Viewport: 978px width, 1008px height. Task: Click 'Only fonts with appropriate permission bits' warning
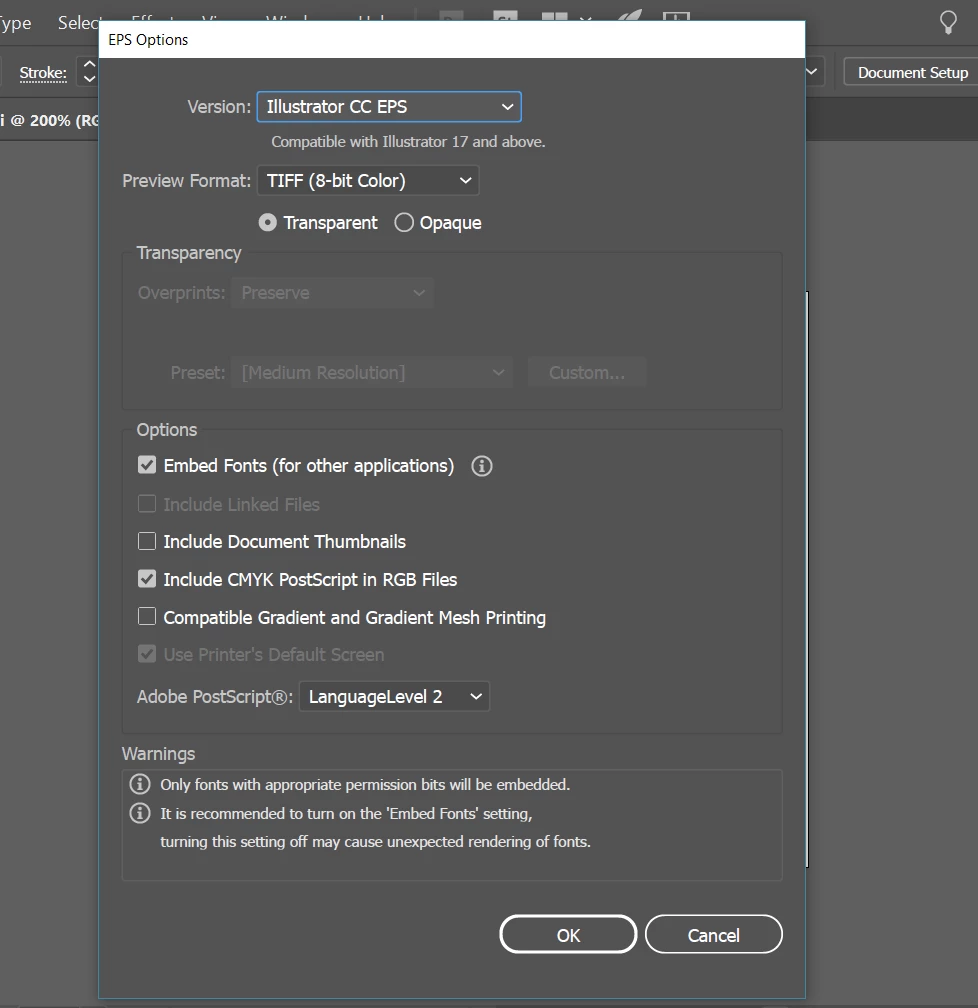(x=365, y=784)
